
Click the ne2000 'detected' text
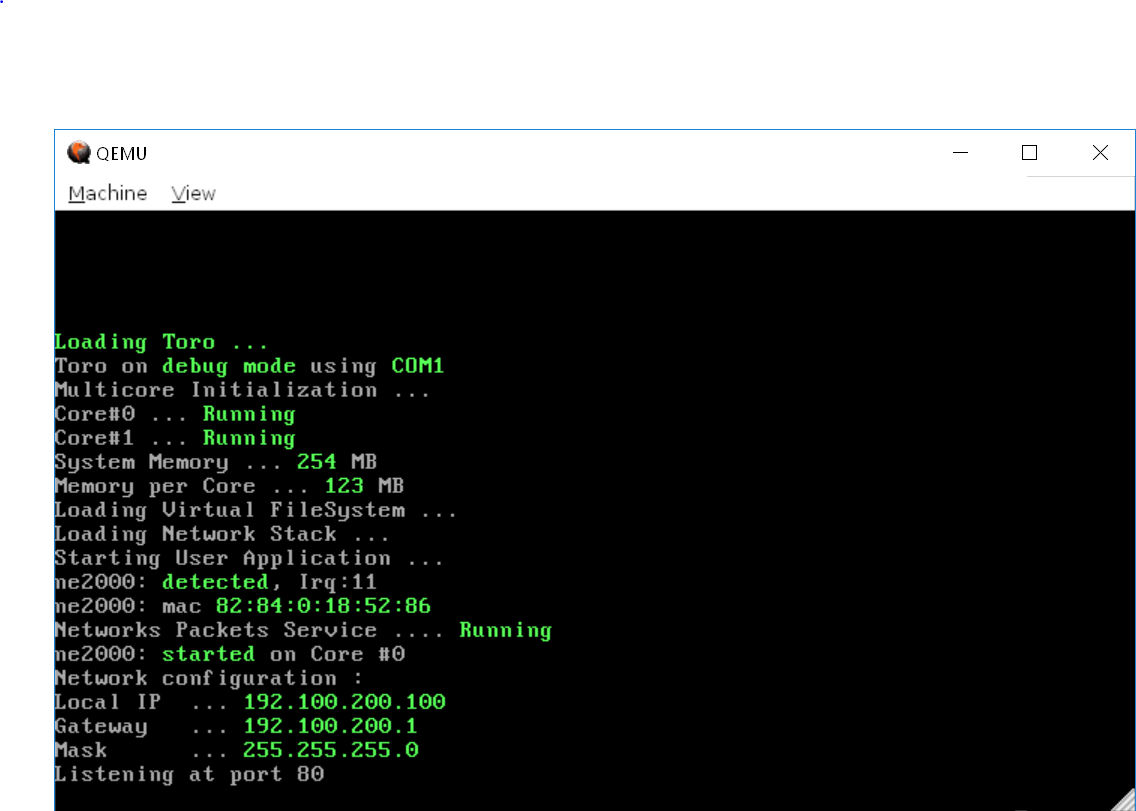click(215, 582)
